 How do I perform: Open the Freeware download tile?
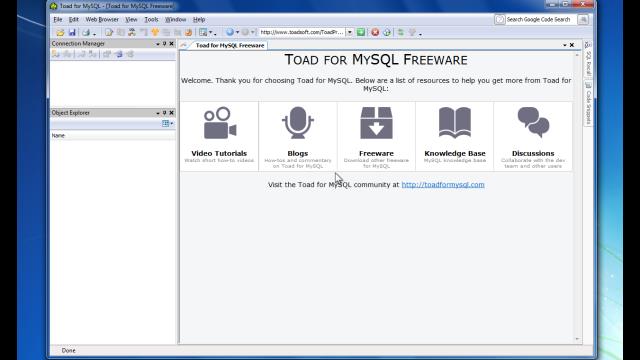point(376,136)
